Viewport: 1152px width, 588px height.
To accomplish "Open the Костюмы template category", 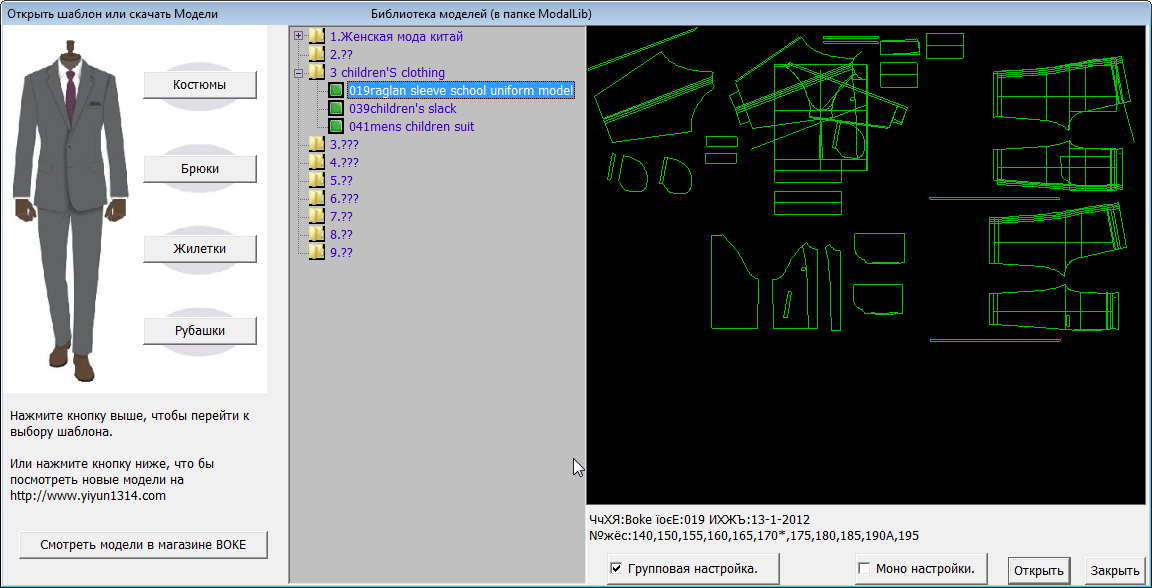I will click(200, 85).
